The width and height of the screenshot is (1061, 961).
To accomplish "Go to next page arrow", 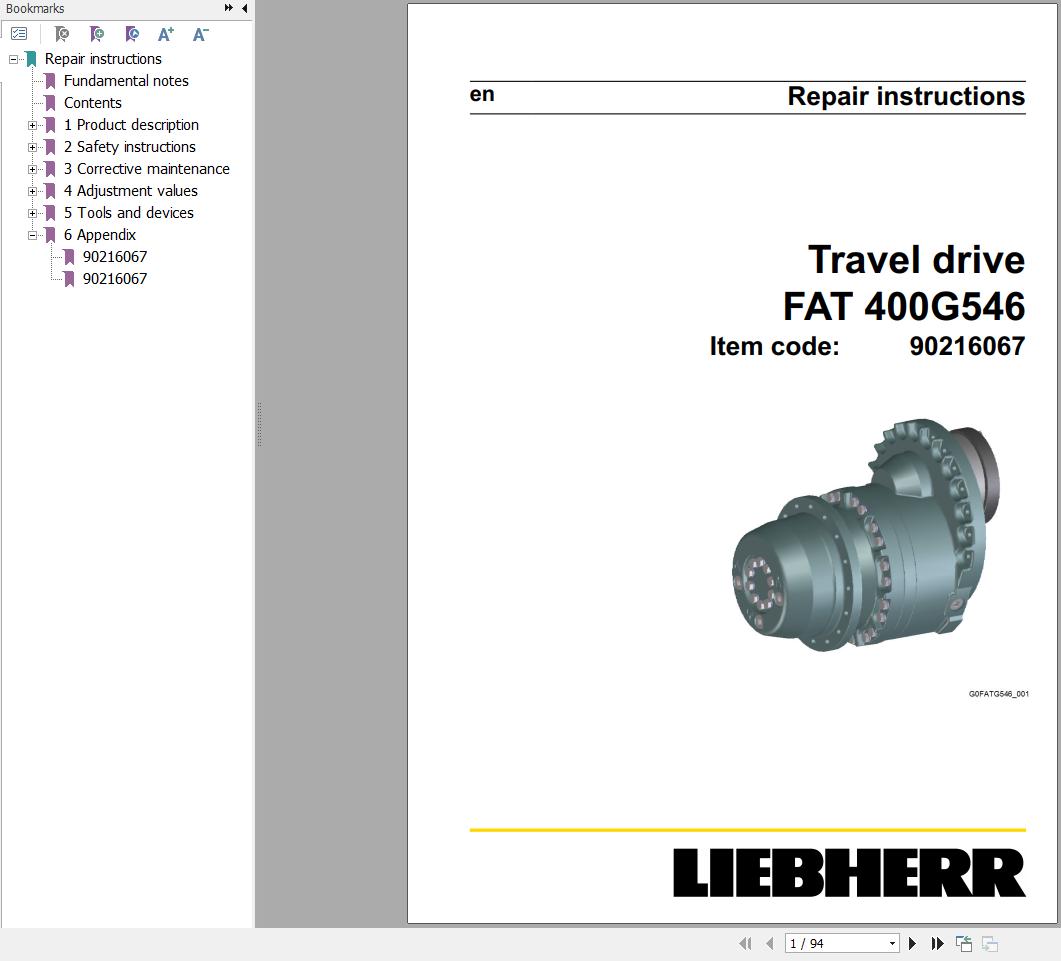I will point(912,943).
